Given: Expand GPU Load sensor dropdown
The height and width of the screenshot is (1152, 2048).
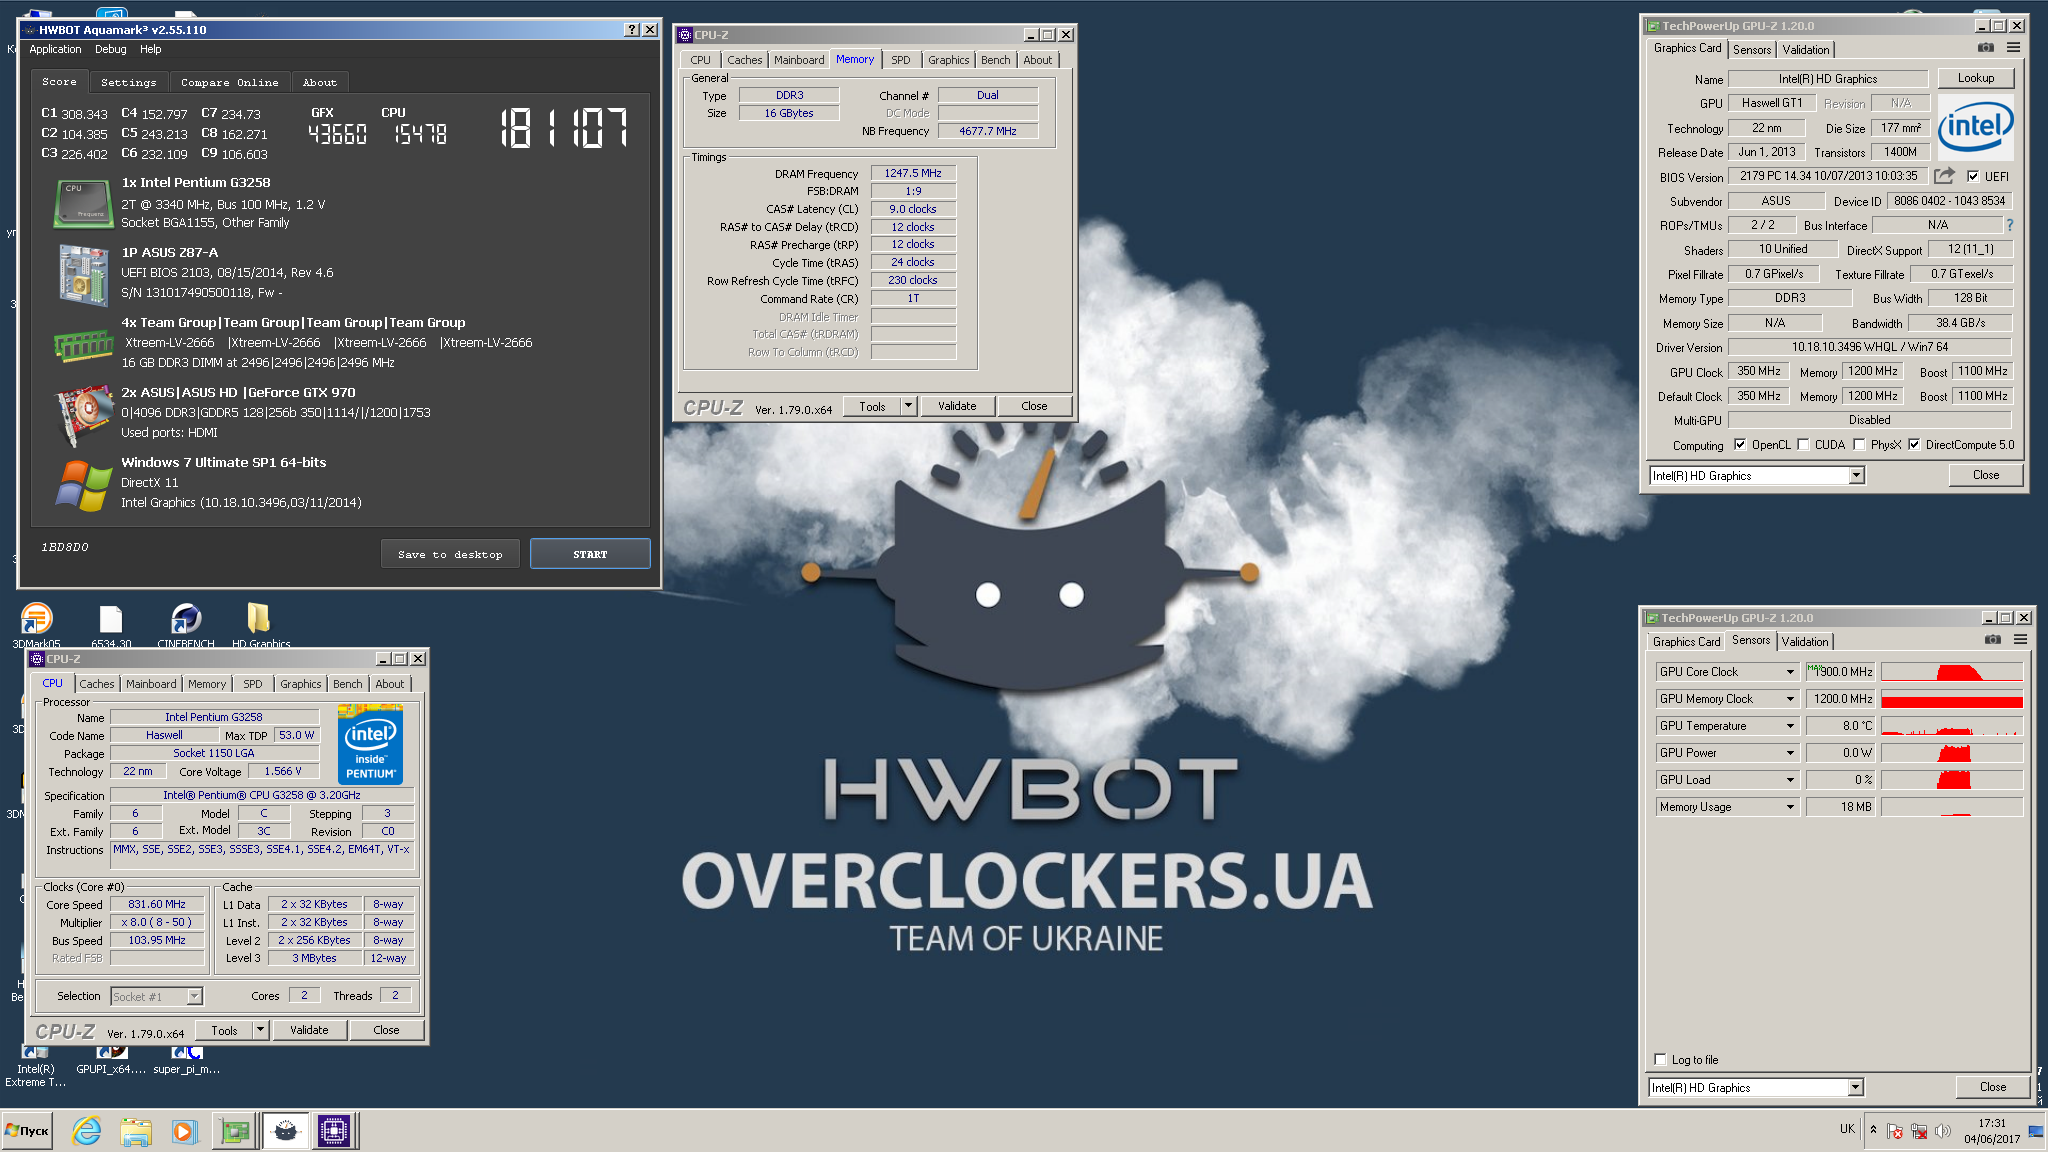Looking at the screenshot, I should pyautogui.click(x=1790, y=780).
